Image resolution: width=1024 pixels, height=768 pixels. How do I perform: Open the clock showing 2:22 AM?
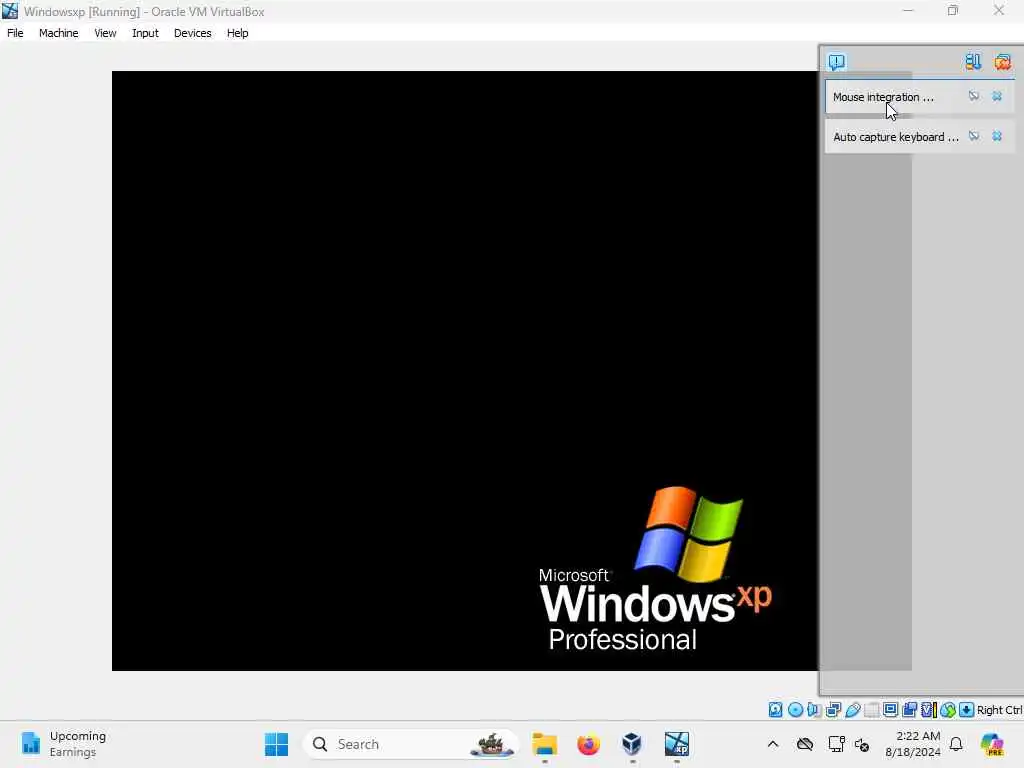pos(913,744)
